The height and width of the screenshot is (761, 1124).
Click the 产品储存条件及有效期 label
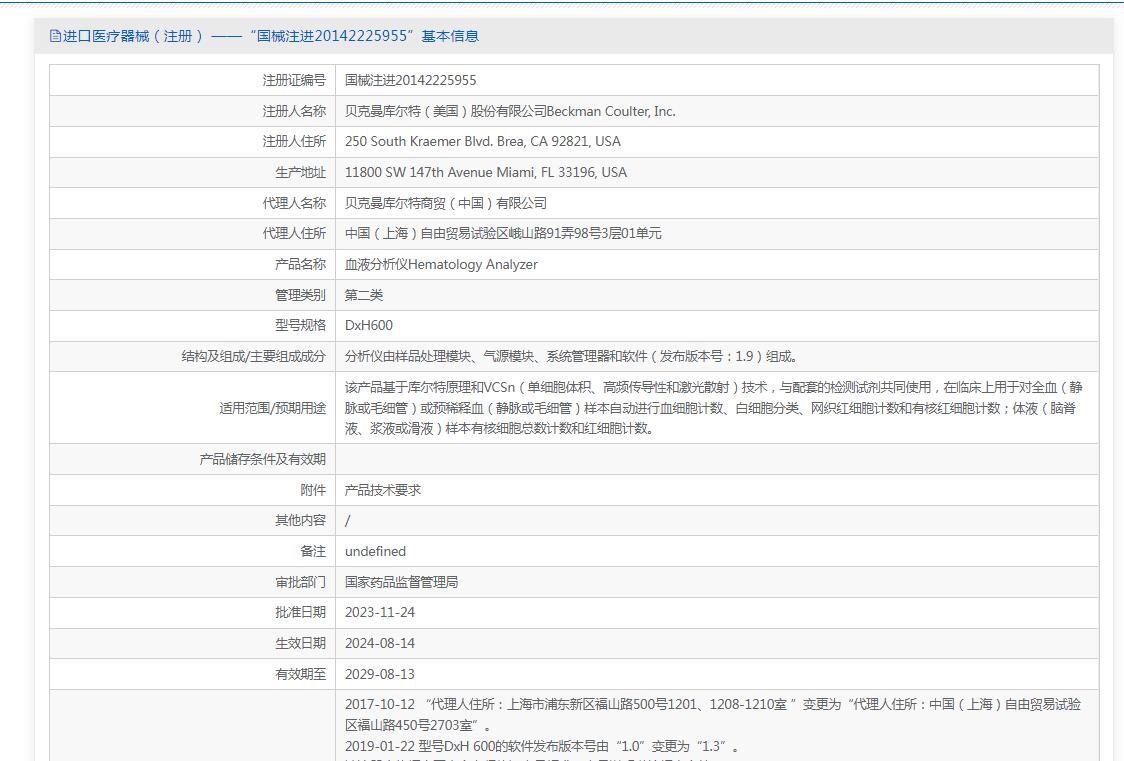[x=262, y=459]
